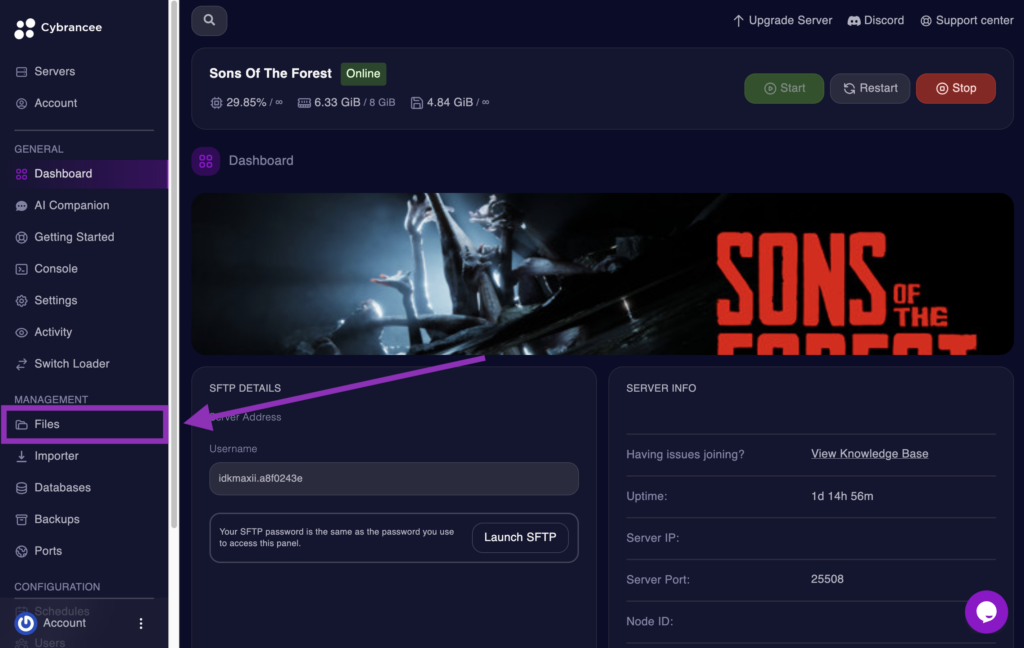Open AI Companion from sidebar

71,205
